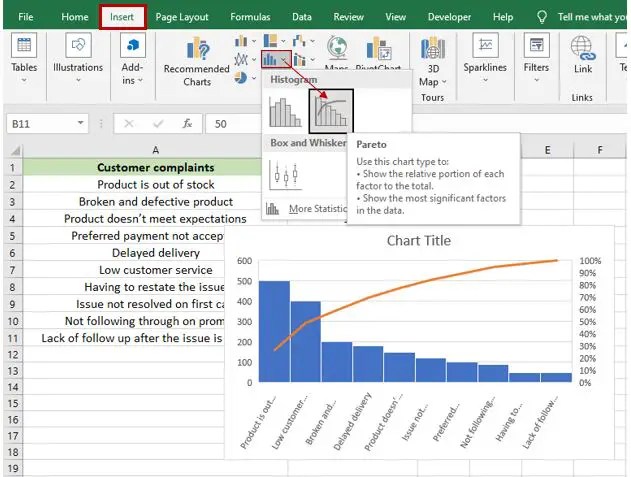The image size is (631, 477).
Task: Open the Illustrations group button
Action: [78, 58]
